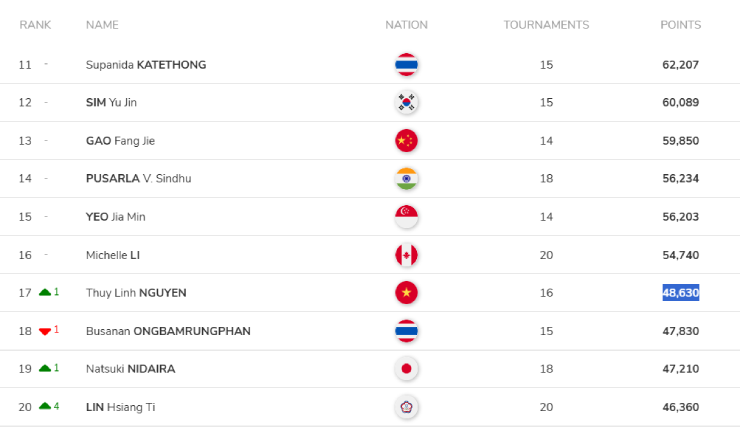Viewport: 740px width, 428px height.
Task: Open PUSARLA V. Sindhu player profile
Action: tap(138, 178)
